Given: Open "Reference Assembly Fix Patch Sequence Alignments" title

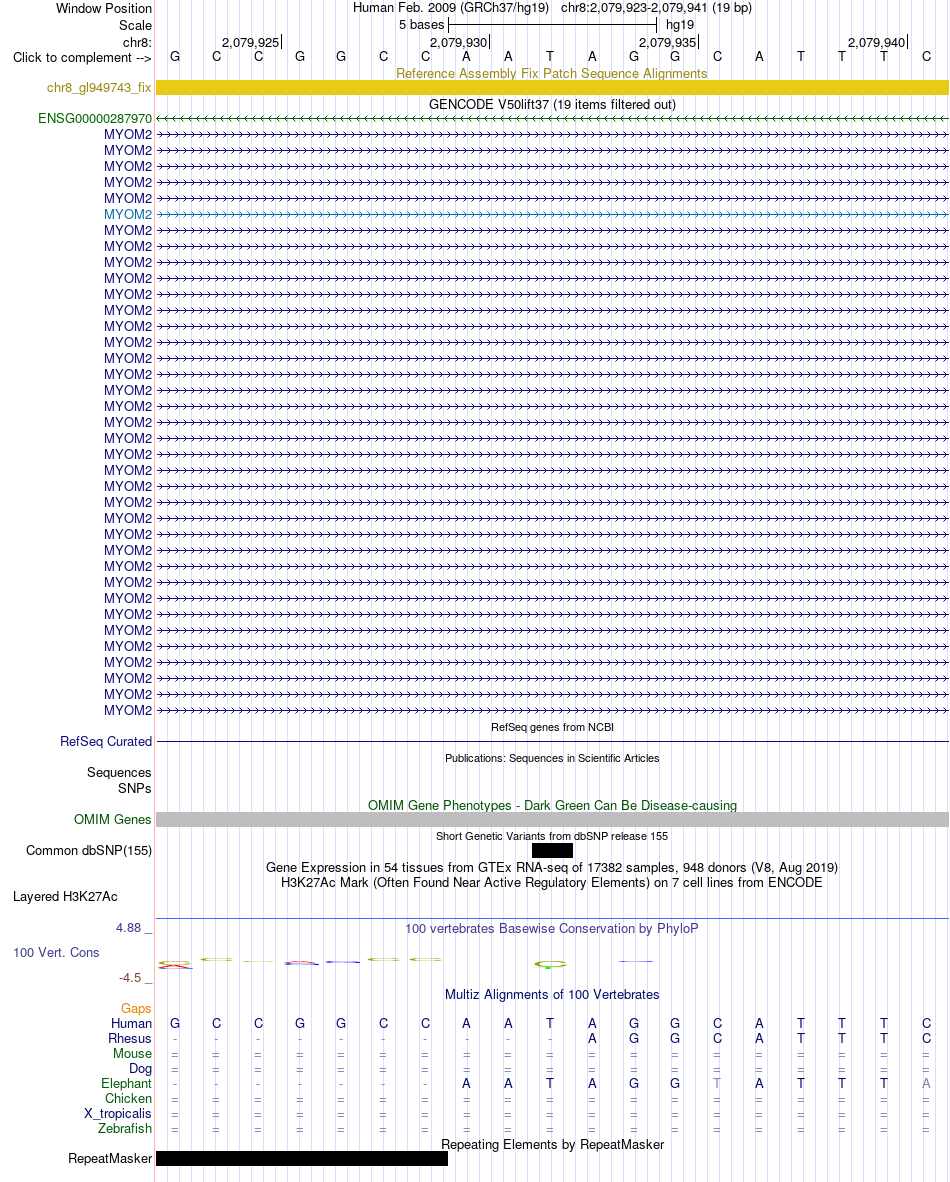Looking at the screenshot, I should (552, 73).
